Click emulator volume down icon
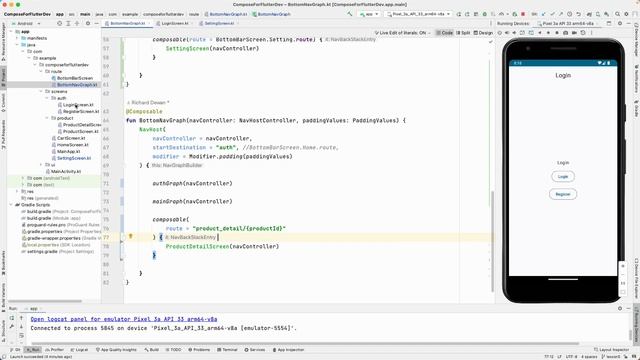Image resolution: width=640 pixels, height=360 pixels. point(514,33)
